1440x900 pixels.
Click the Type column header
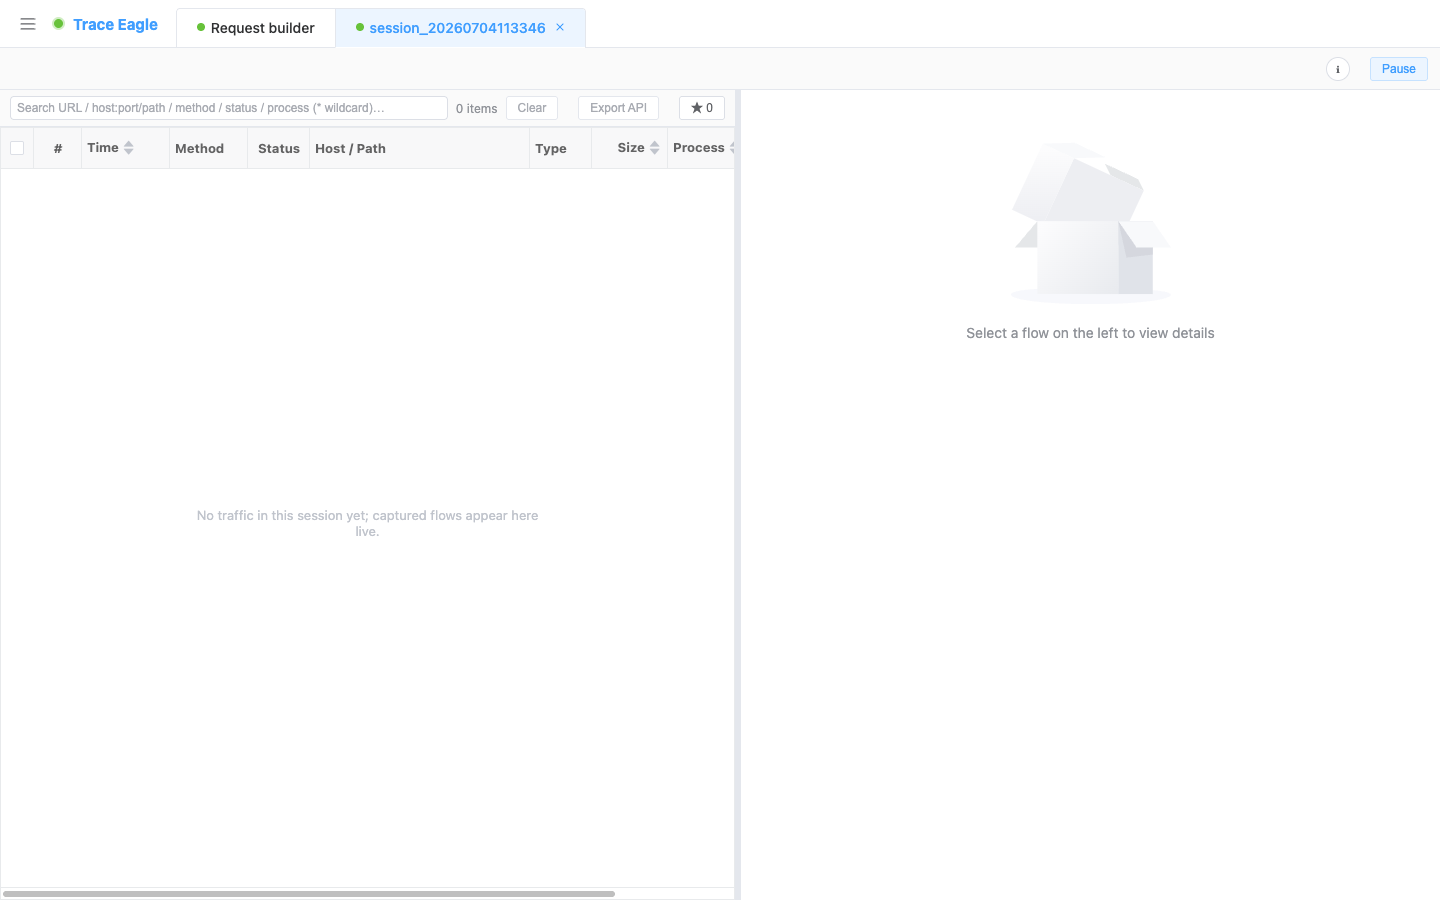560,148
